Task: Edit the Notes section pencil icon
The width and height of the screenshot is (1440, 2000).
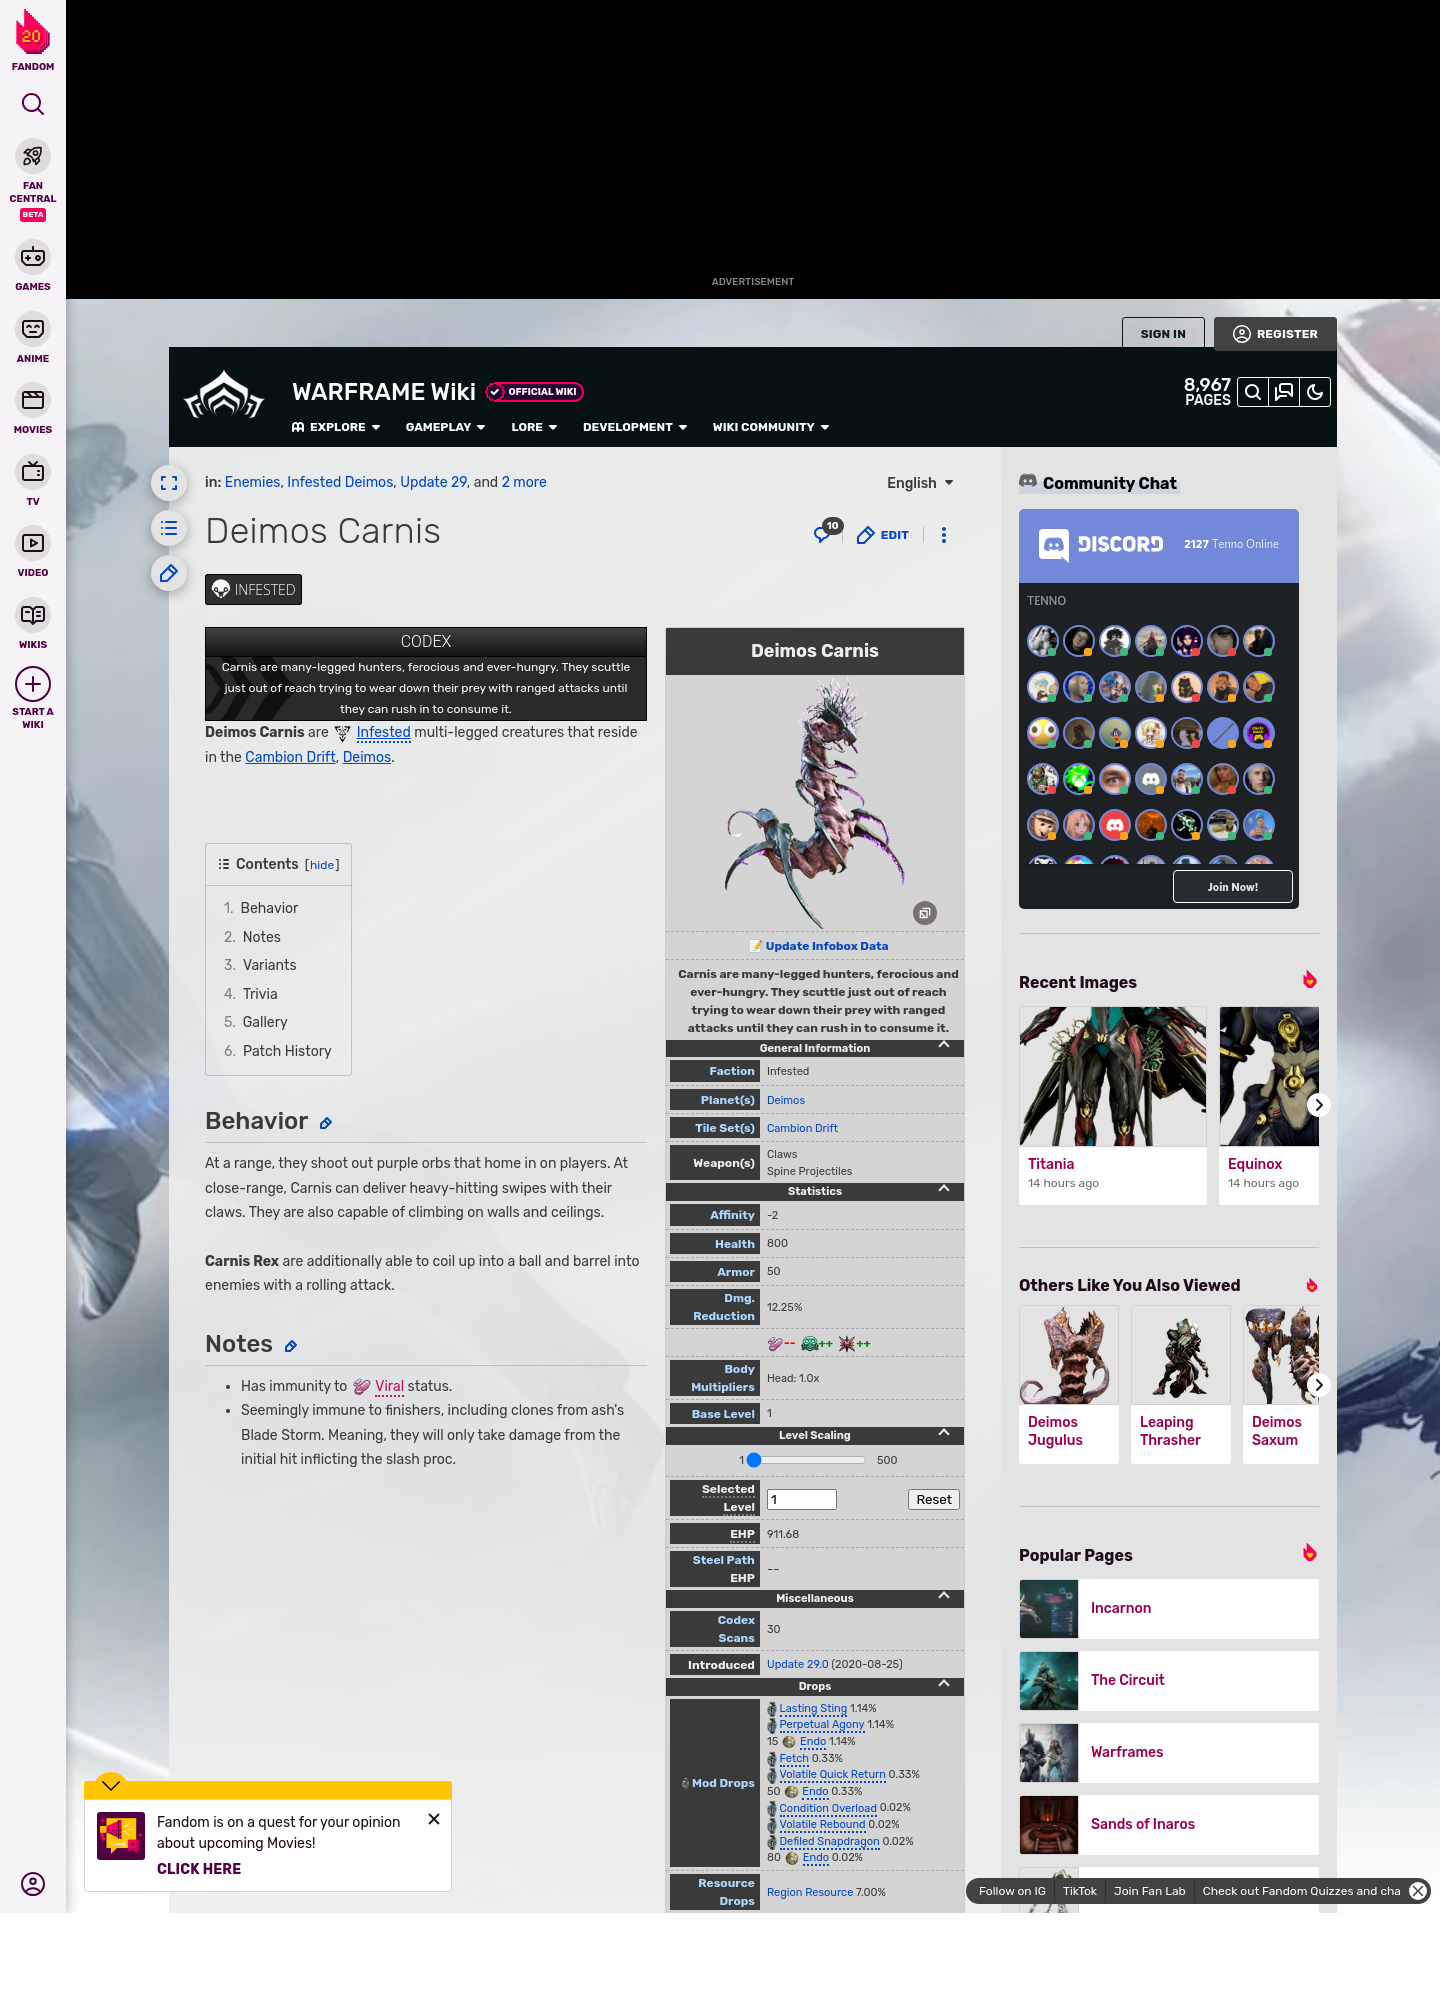Action: point(291,1347)
